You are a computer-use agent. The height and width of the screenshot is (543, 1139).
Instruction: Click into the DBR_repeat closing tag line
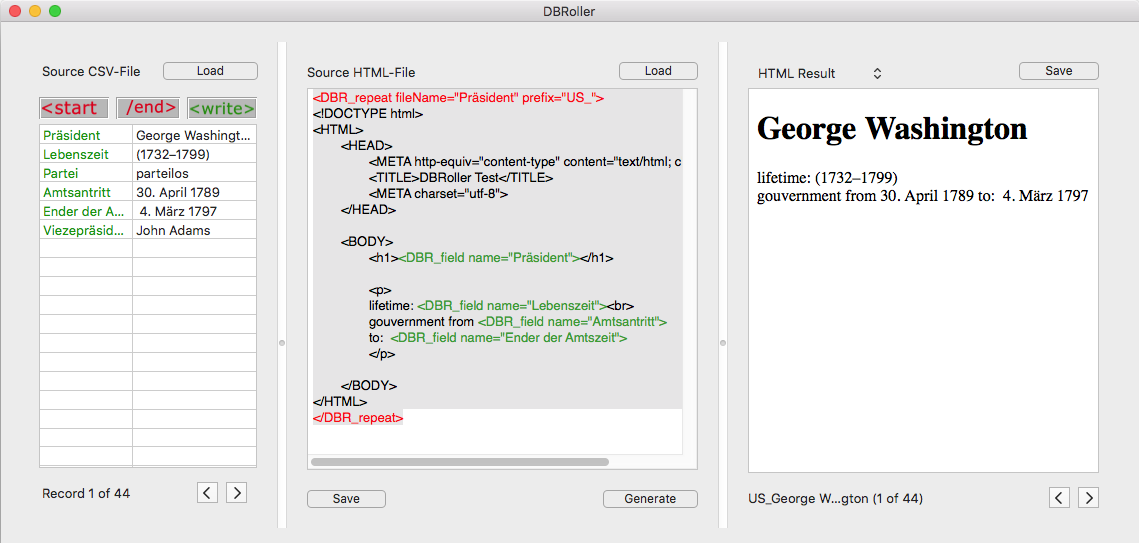(x=358, y=417)
